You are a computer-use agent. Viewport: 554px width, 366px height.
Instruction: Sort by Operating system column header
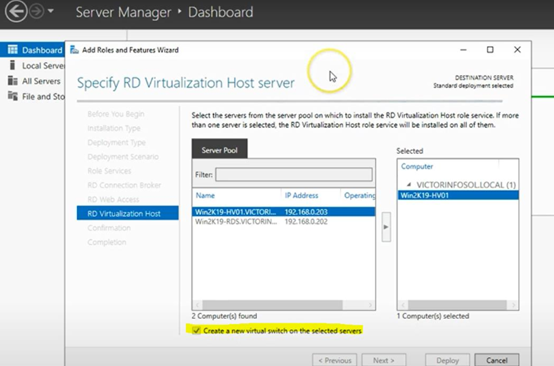(359, 195)
